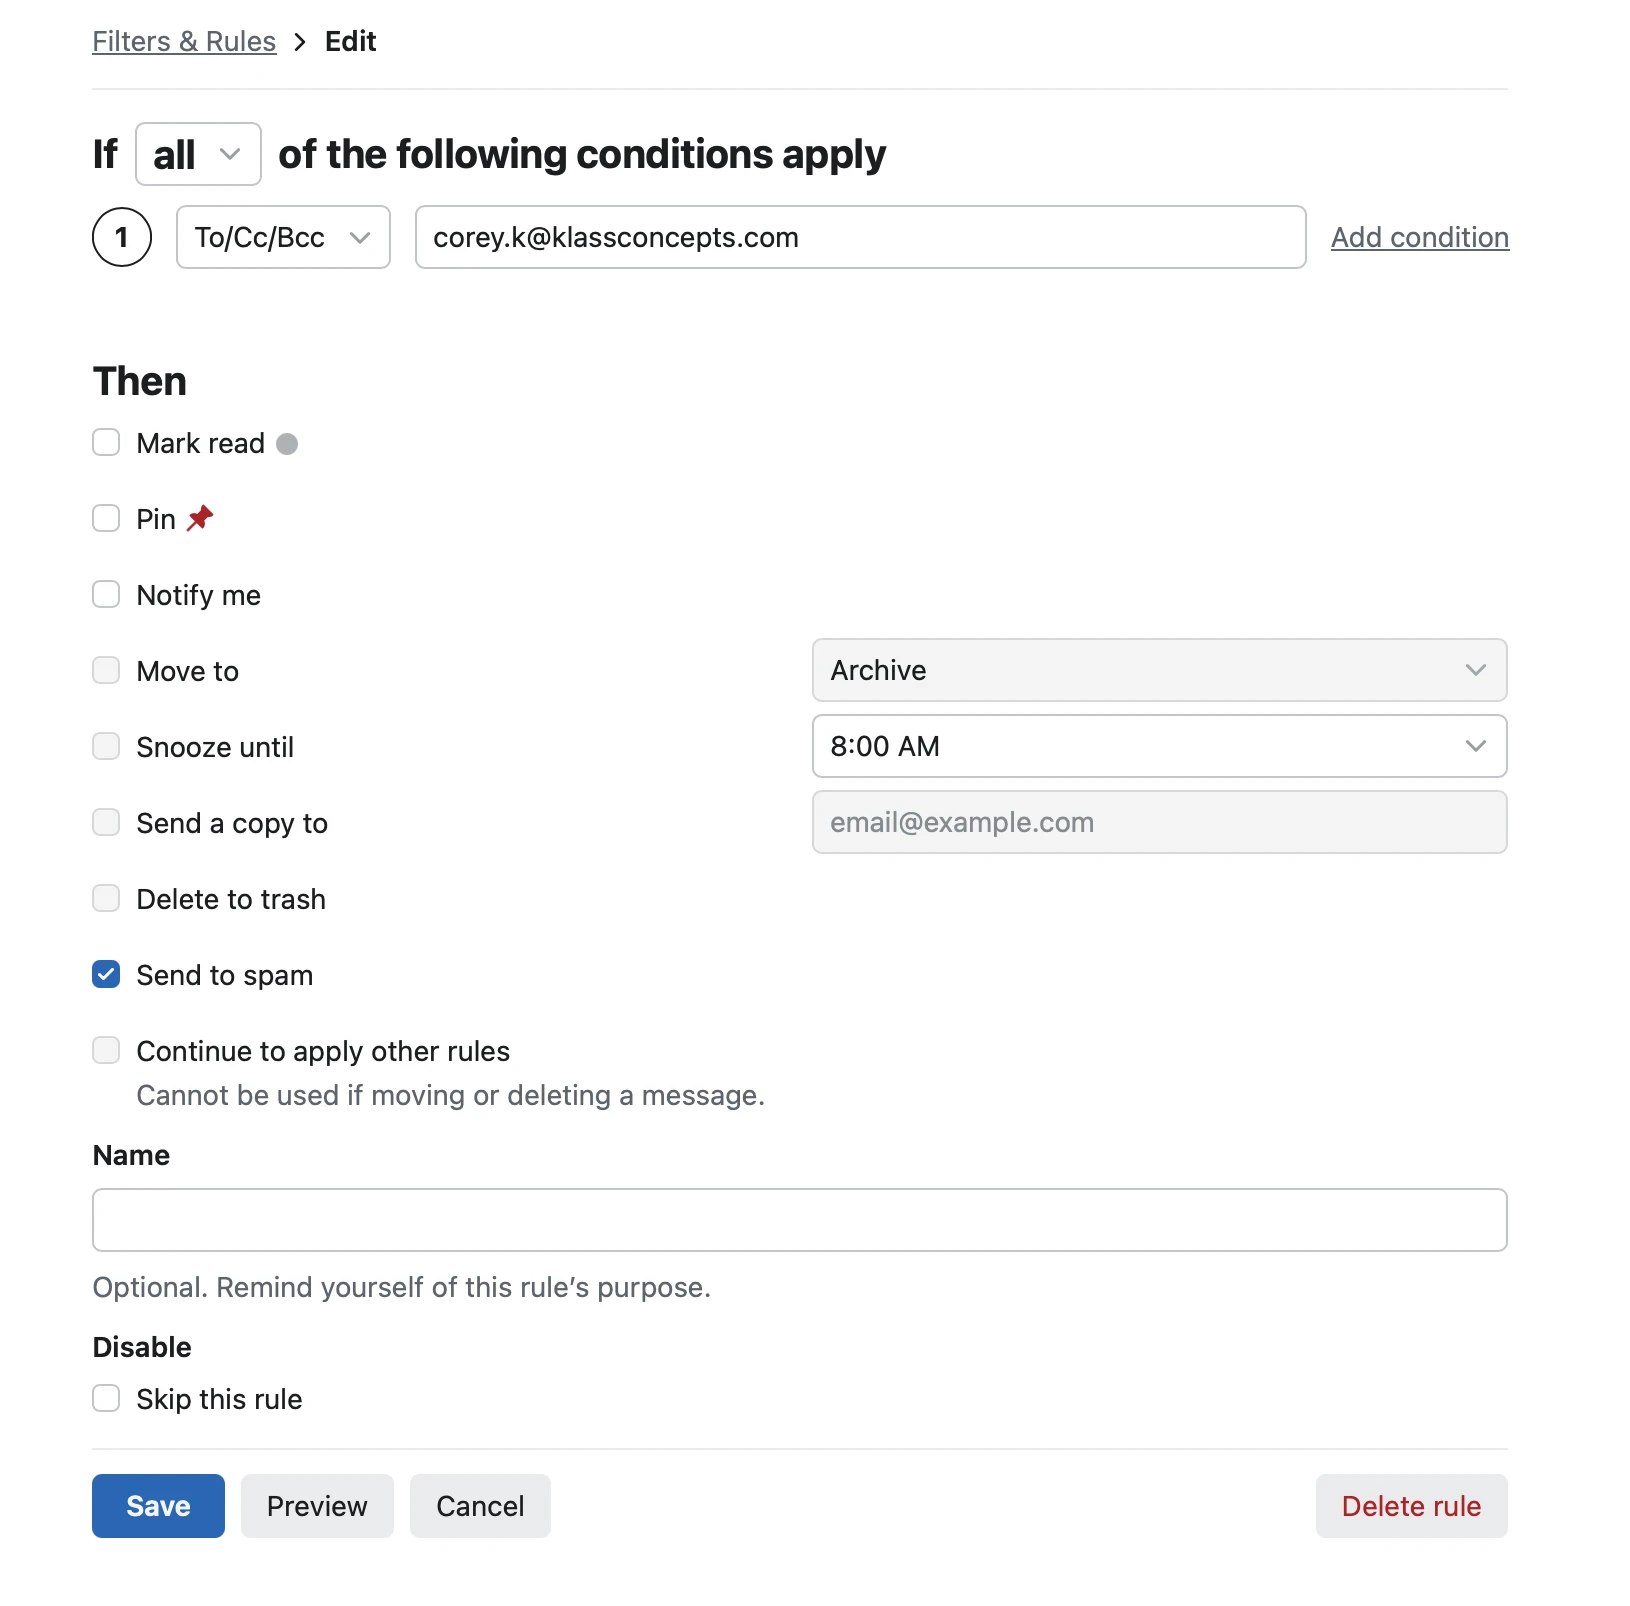Uncheck the Send to spam checkbox
1630x1606 pixels.
click(x=106, y=975)
